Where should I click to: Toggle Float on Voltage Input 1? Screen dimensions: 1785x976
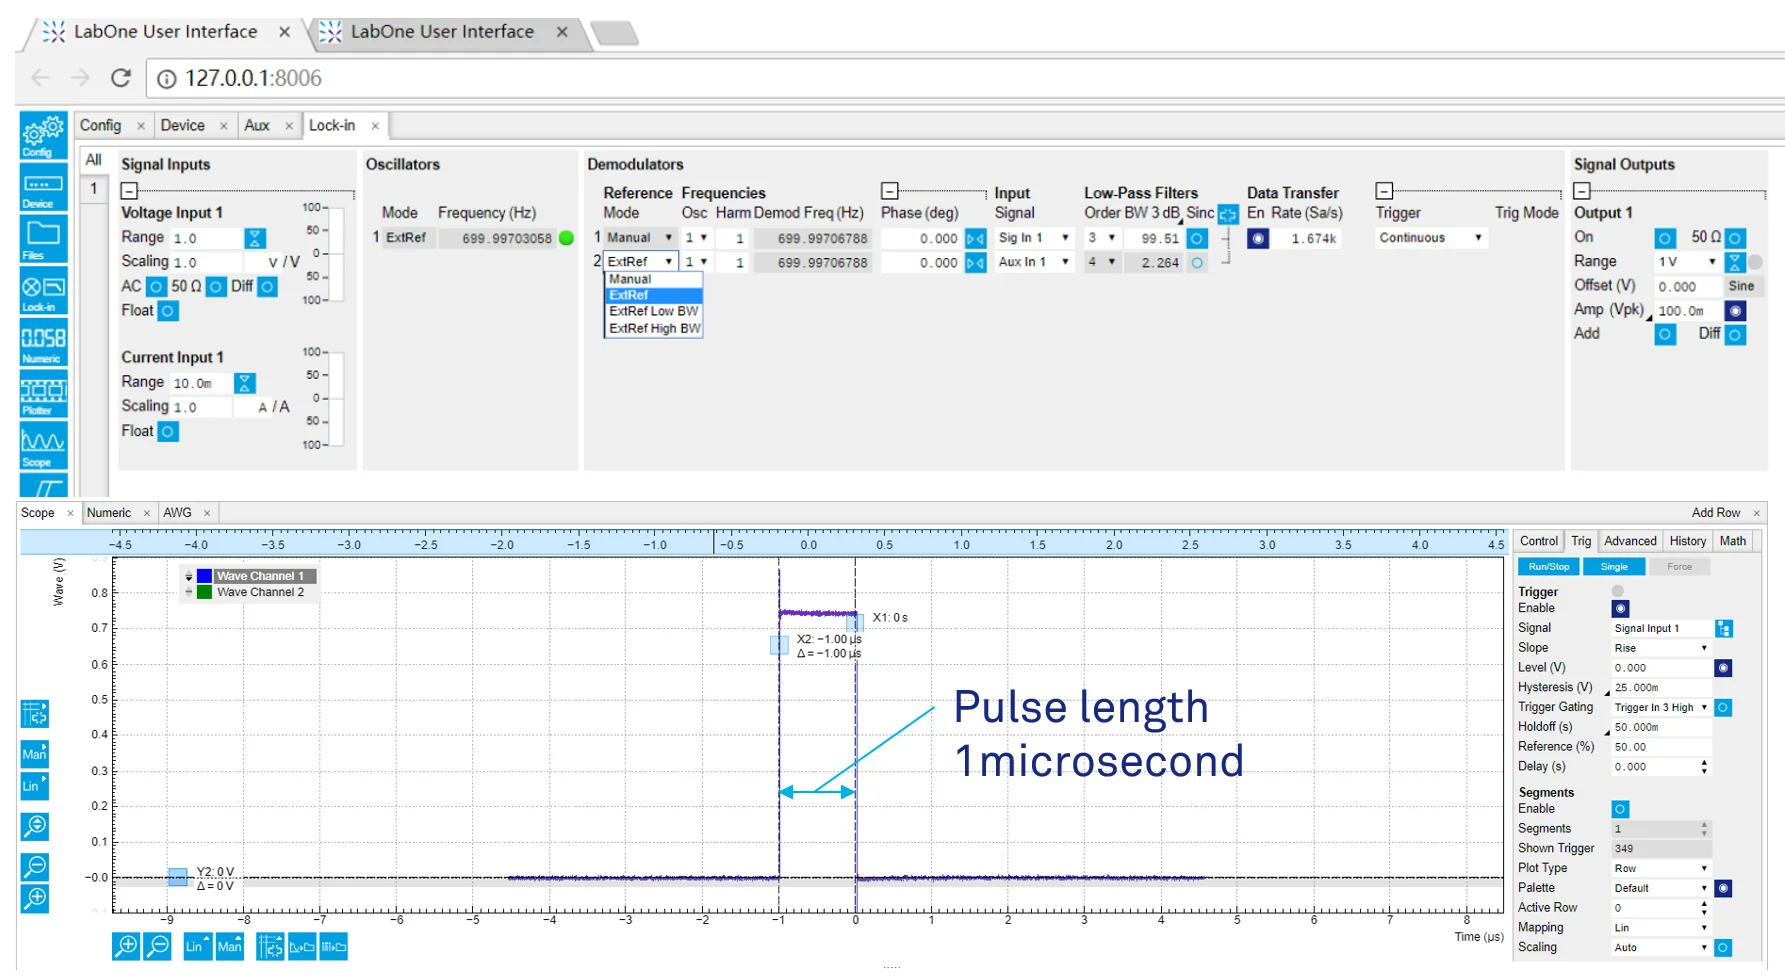point(168,311)
